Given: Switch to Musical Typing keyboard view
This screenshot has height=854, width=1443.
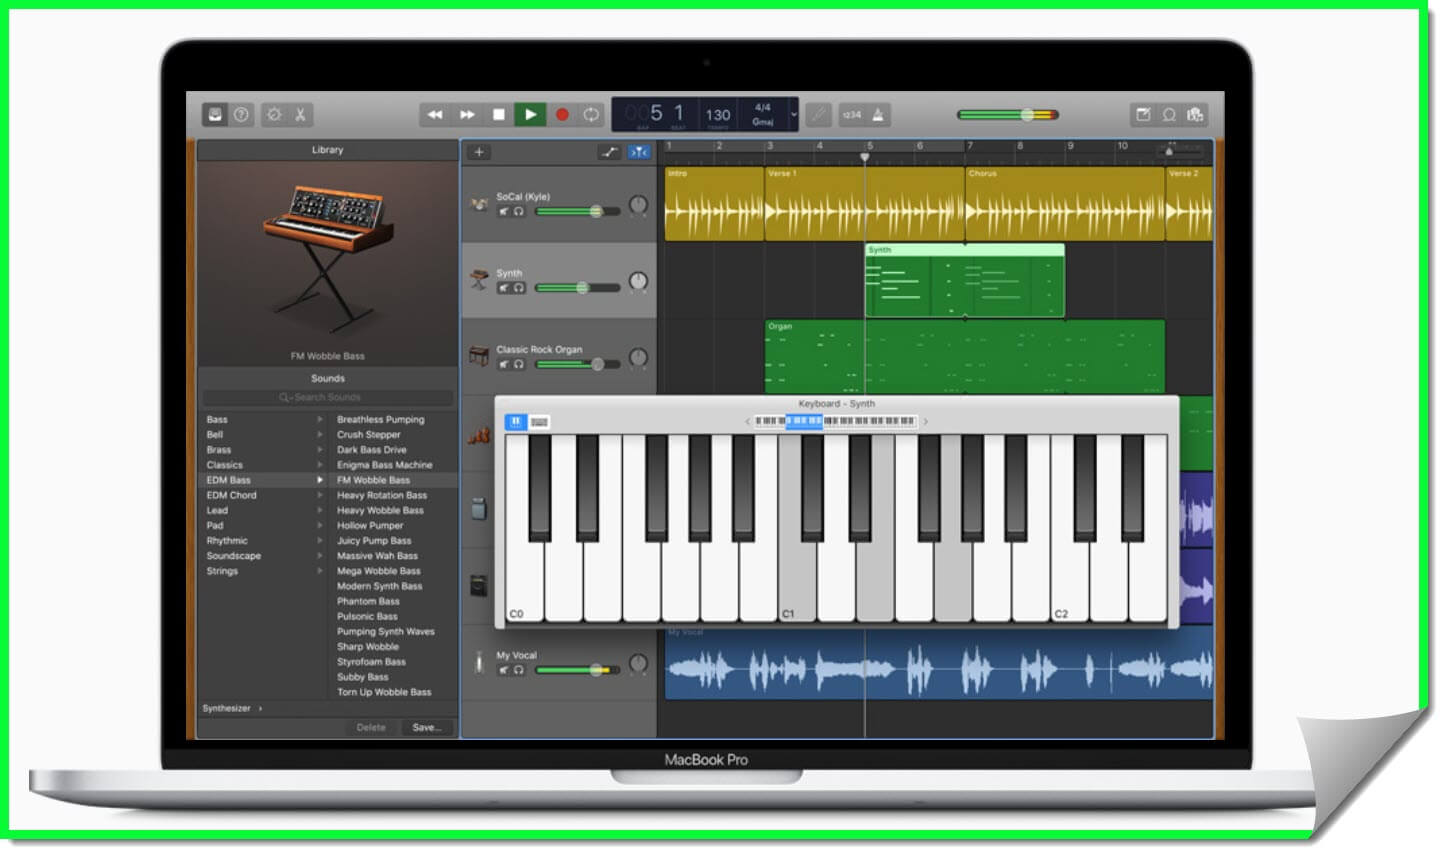Looking at the screenshot, I should (540, 422).
